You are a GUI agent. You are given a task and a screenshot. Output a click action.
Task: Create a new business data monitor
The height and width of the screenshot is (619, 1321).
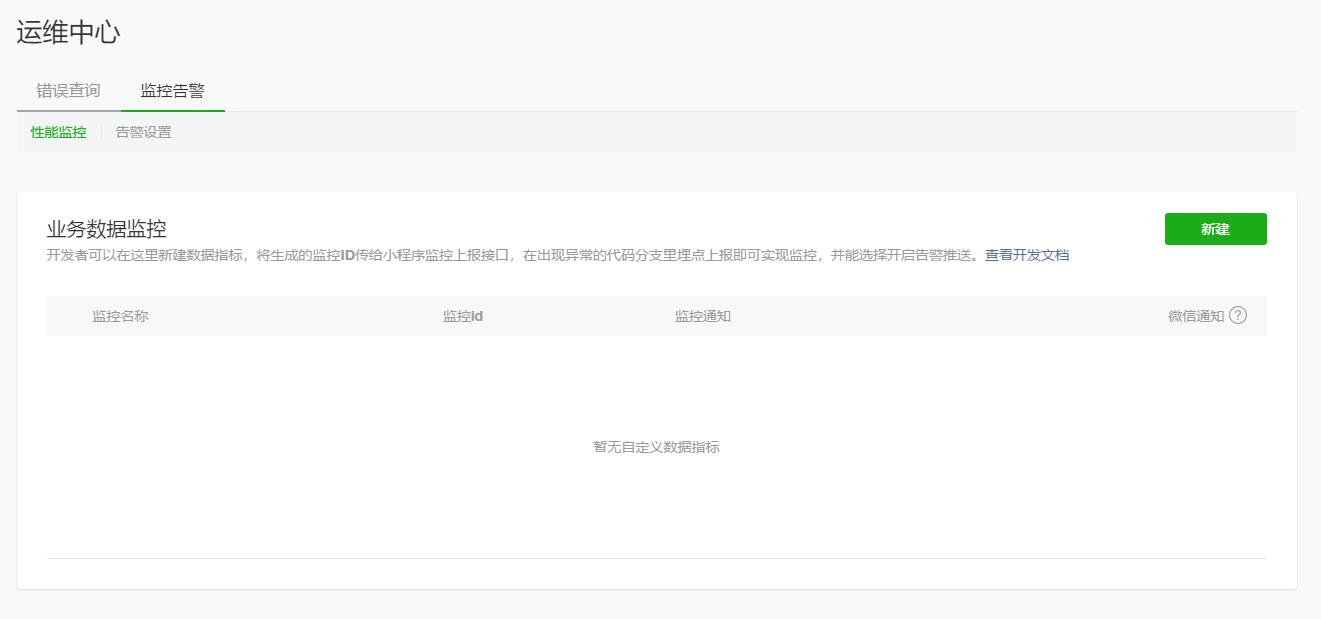1215,229
